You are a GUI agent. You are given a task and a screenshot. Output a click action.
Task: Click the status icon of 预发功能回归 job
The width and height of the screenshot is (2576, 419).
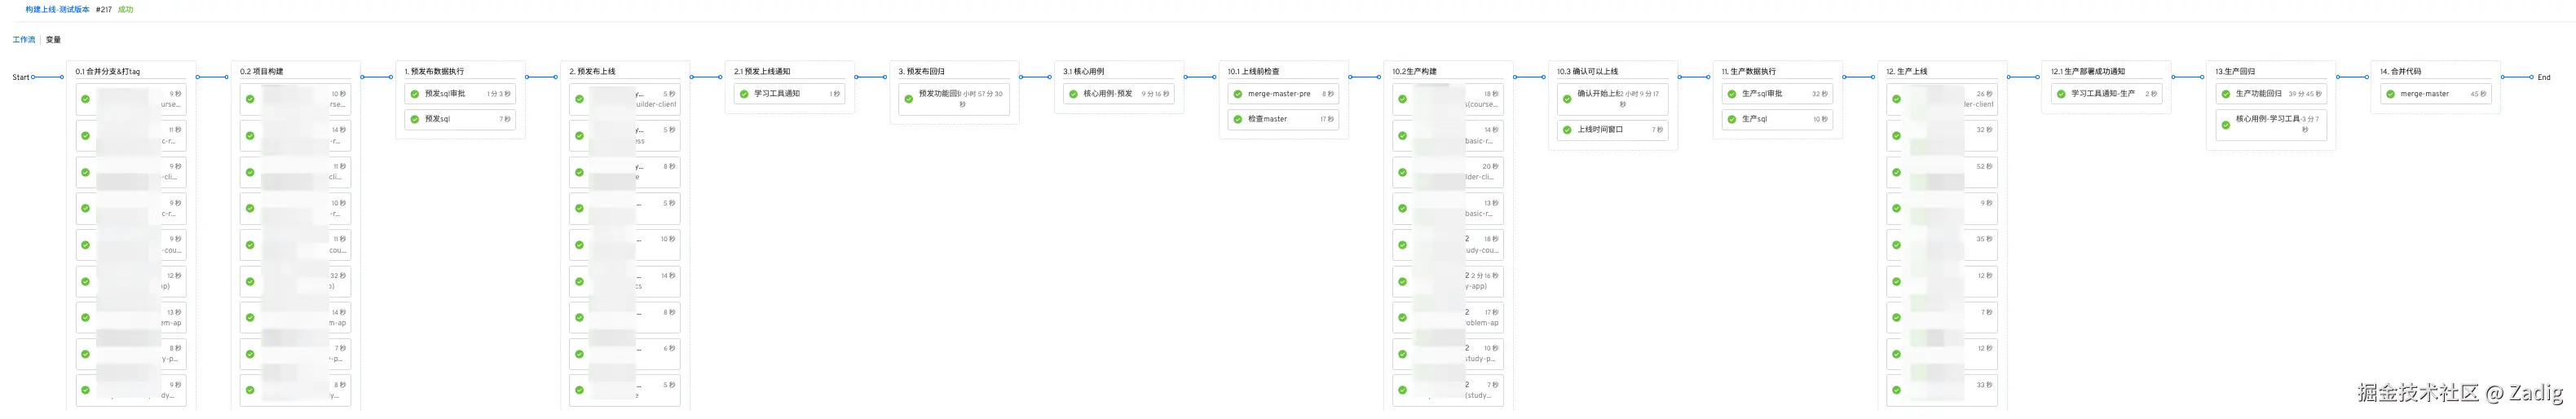click(x=909, y=99)
